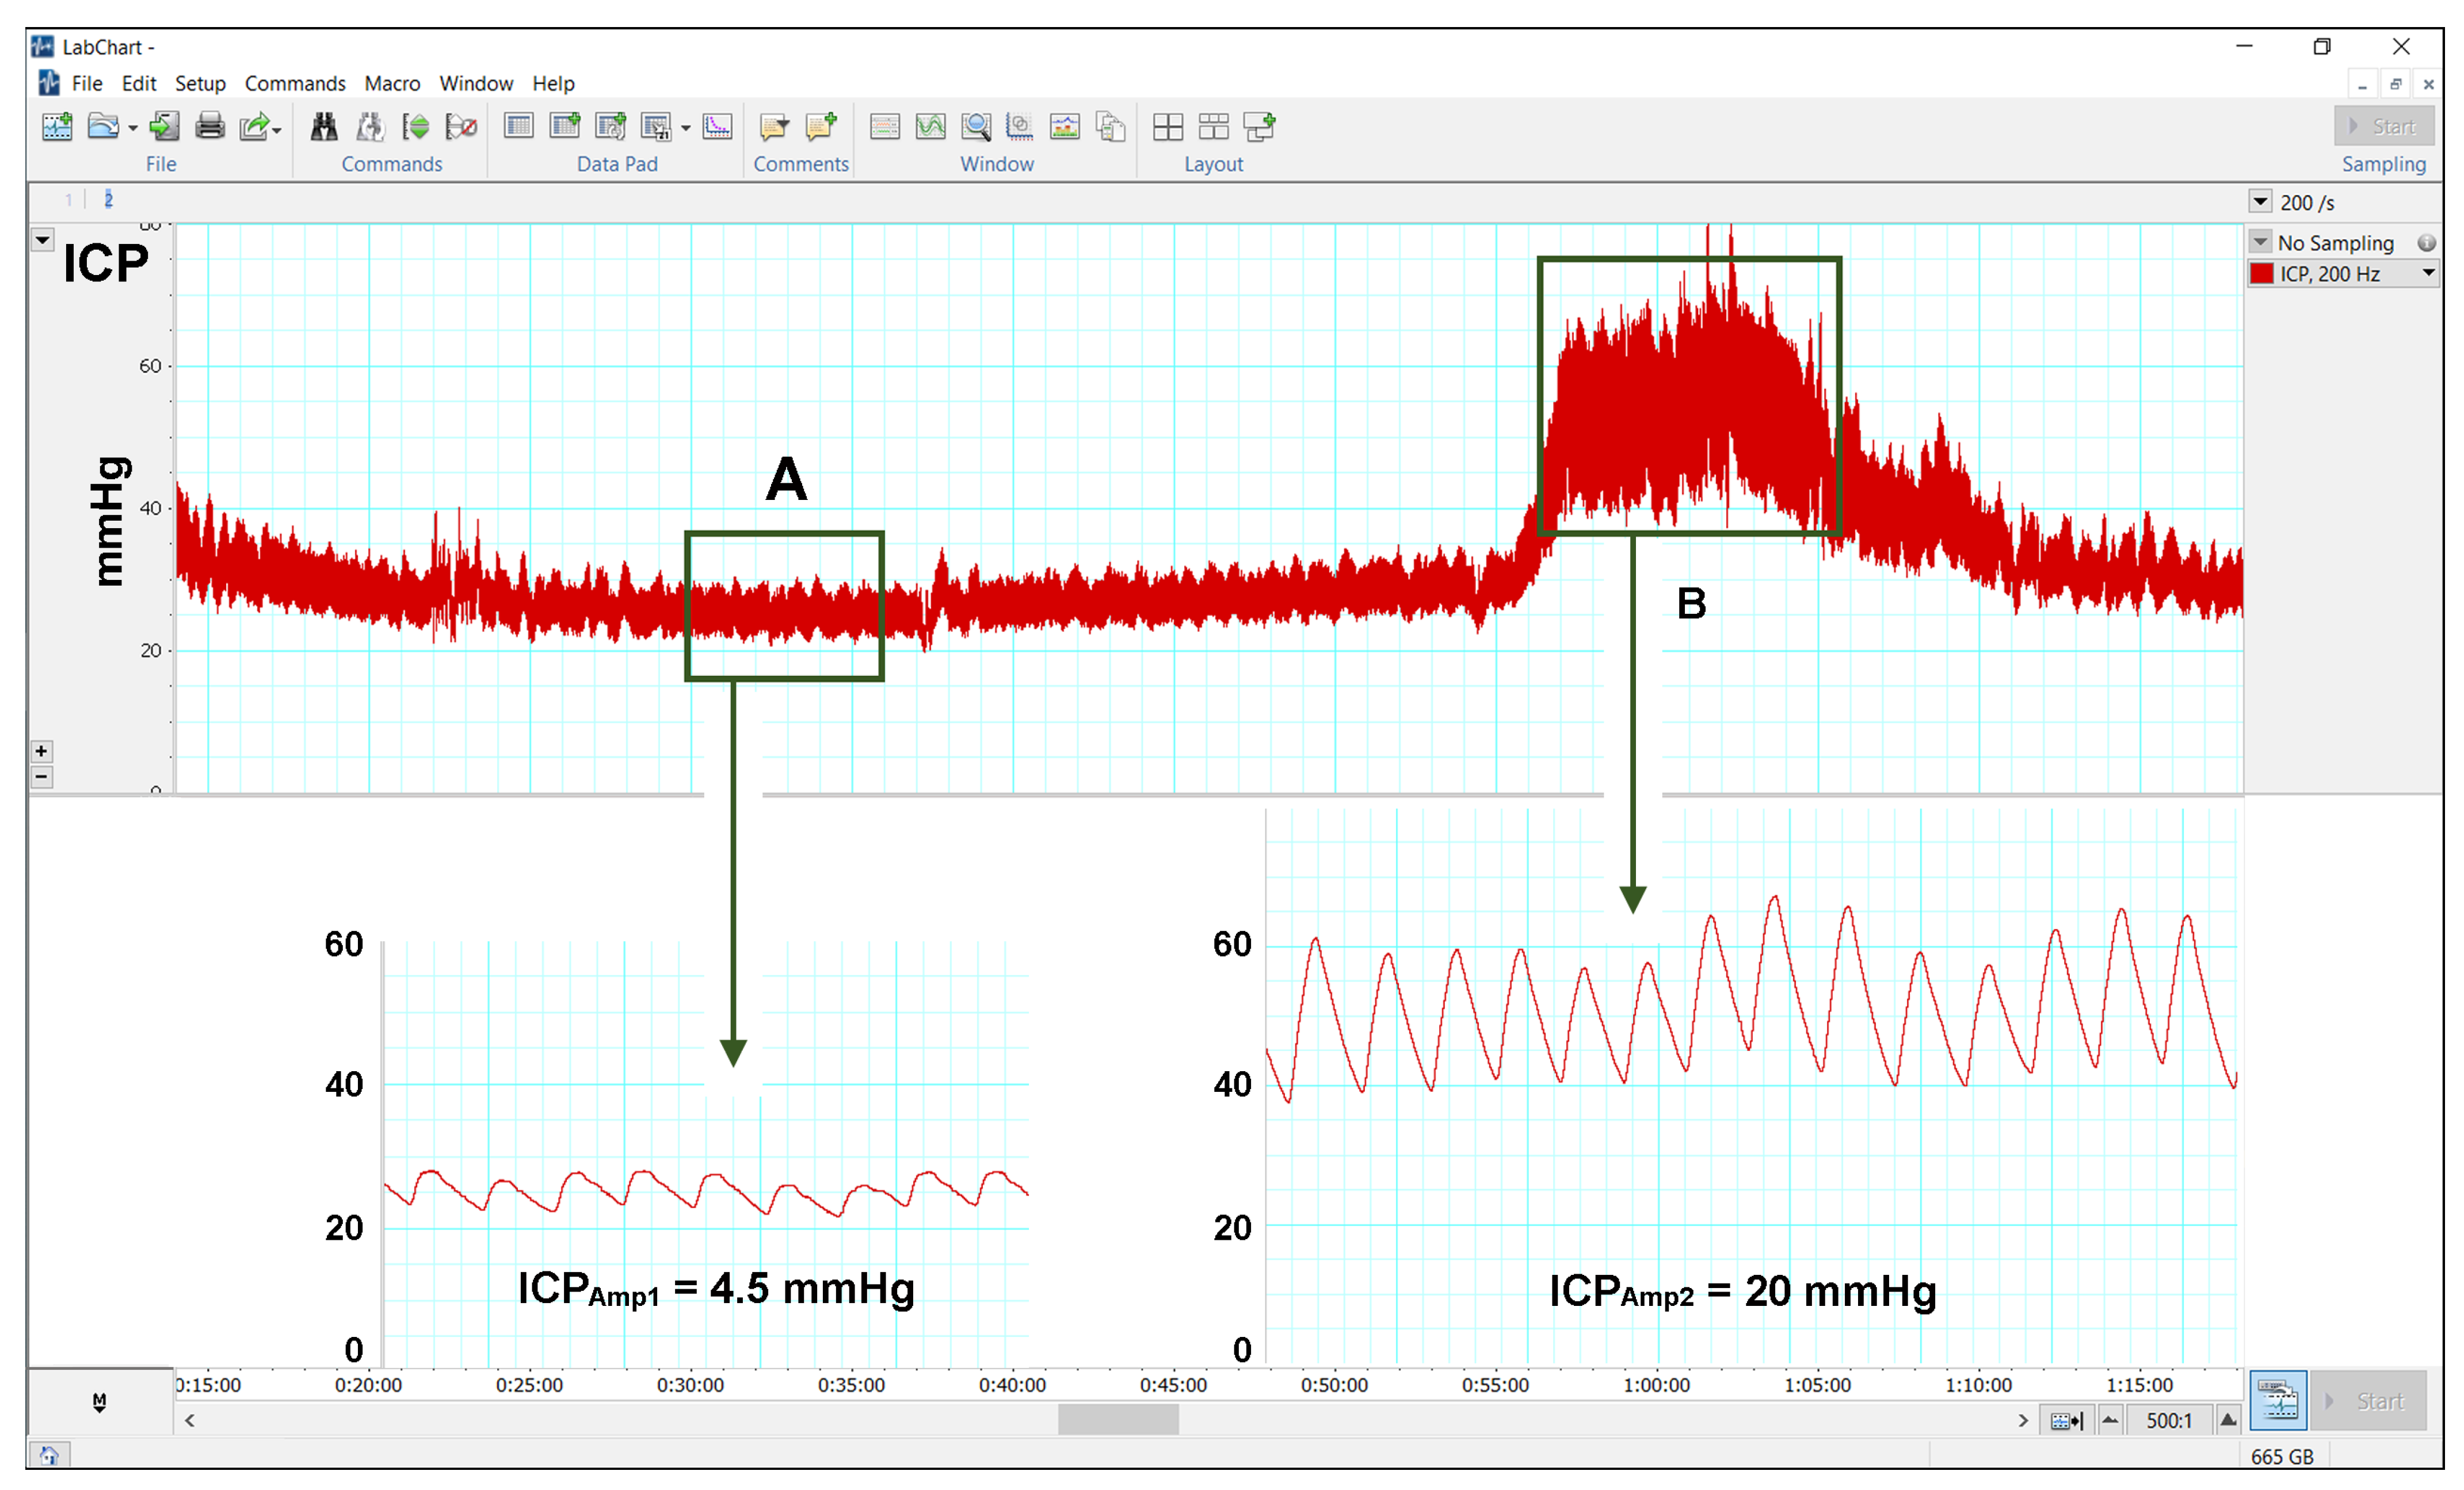Click the Add Comment icon

click(x=820, y=127)
